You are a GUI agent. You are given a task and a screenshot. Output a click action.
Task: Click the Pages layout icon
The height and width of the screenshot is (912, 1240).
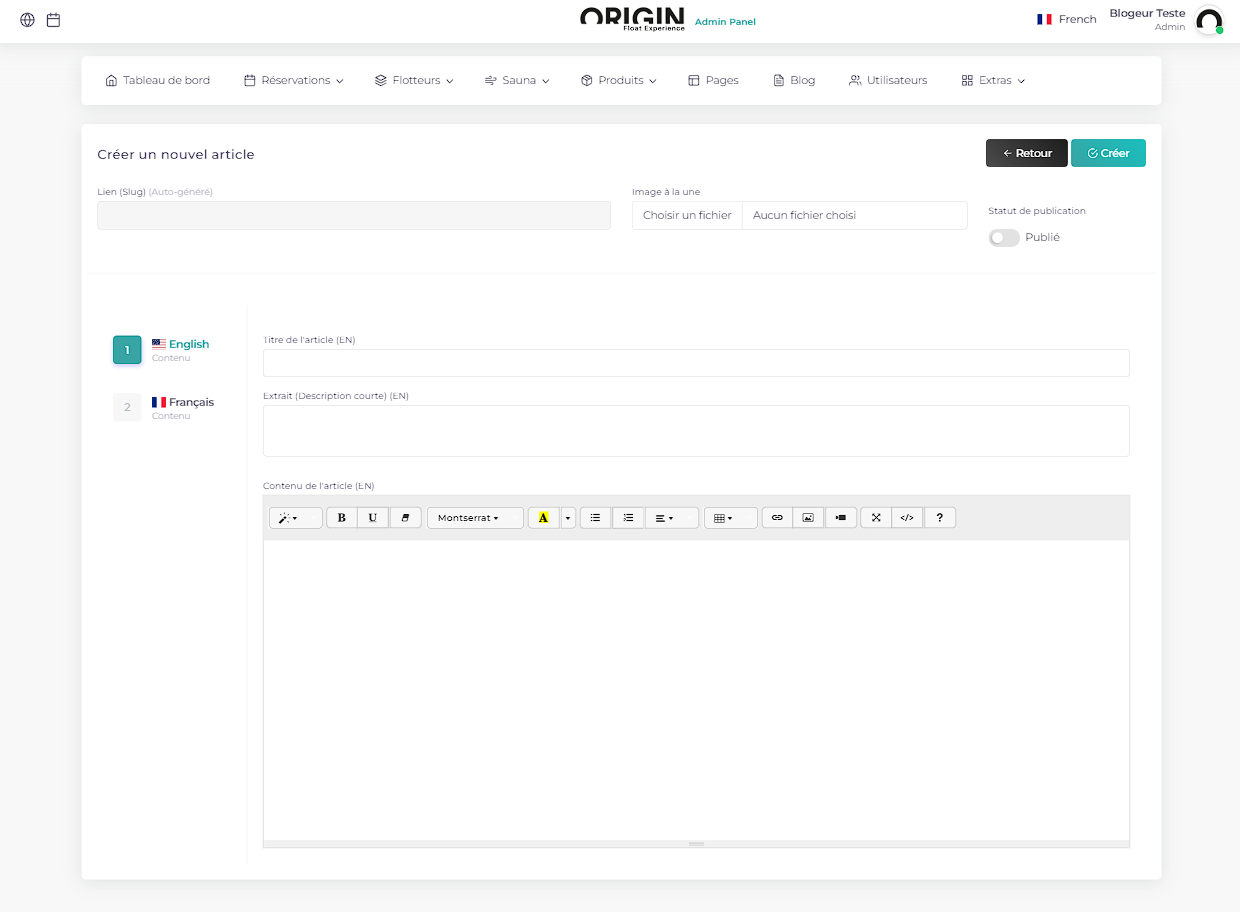point(694,80)
